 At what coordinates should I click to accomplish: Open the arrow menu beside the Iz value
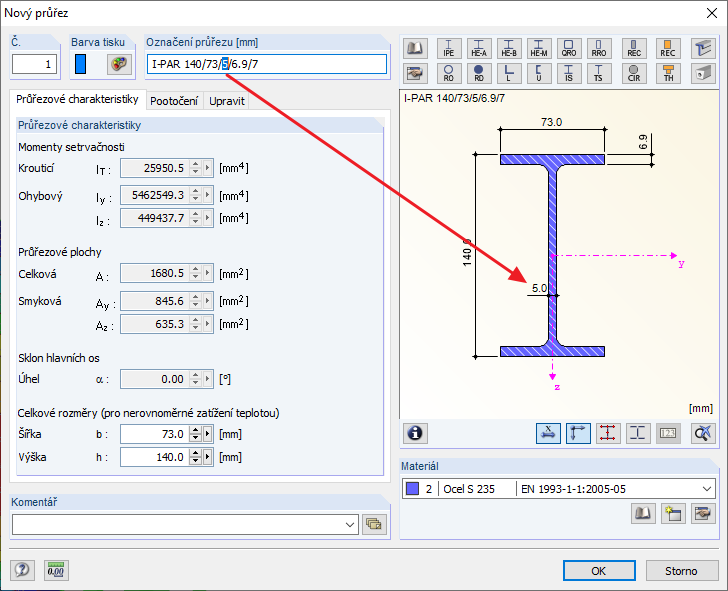[x=208, y=218]
